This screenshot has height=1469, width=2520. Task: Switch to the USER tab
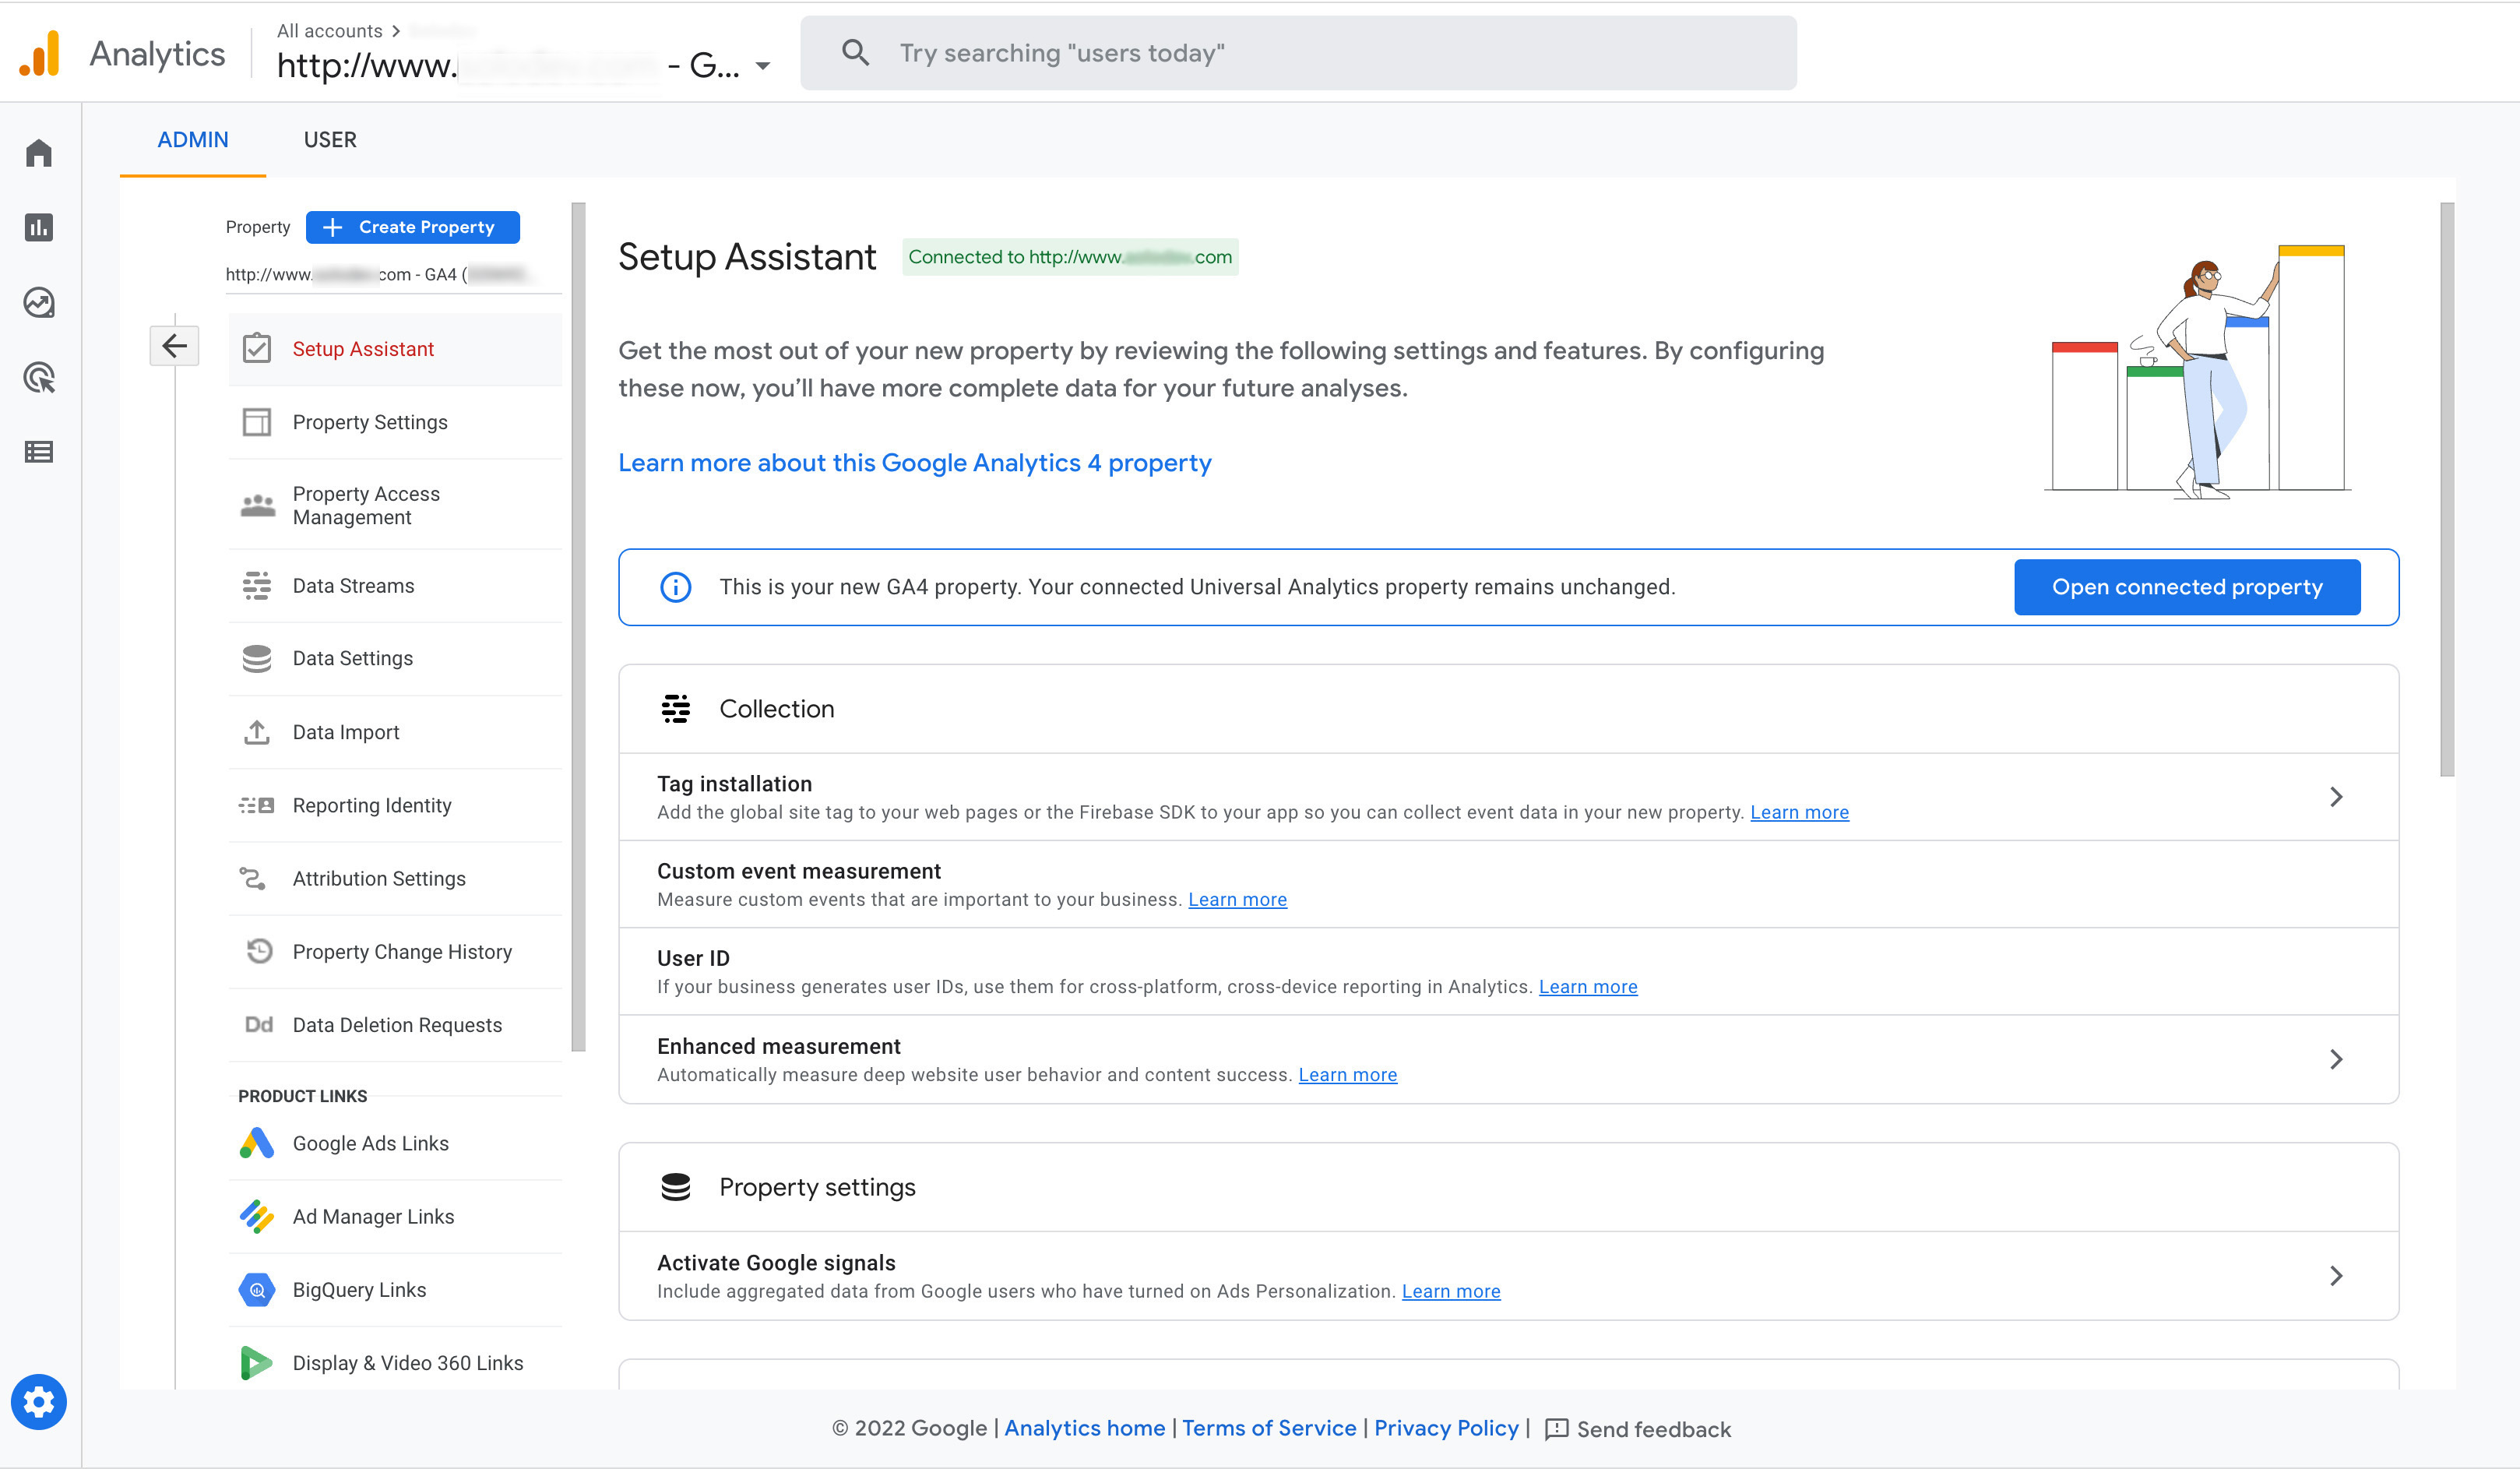pos(330,140)
